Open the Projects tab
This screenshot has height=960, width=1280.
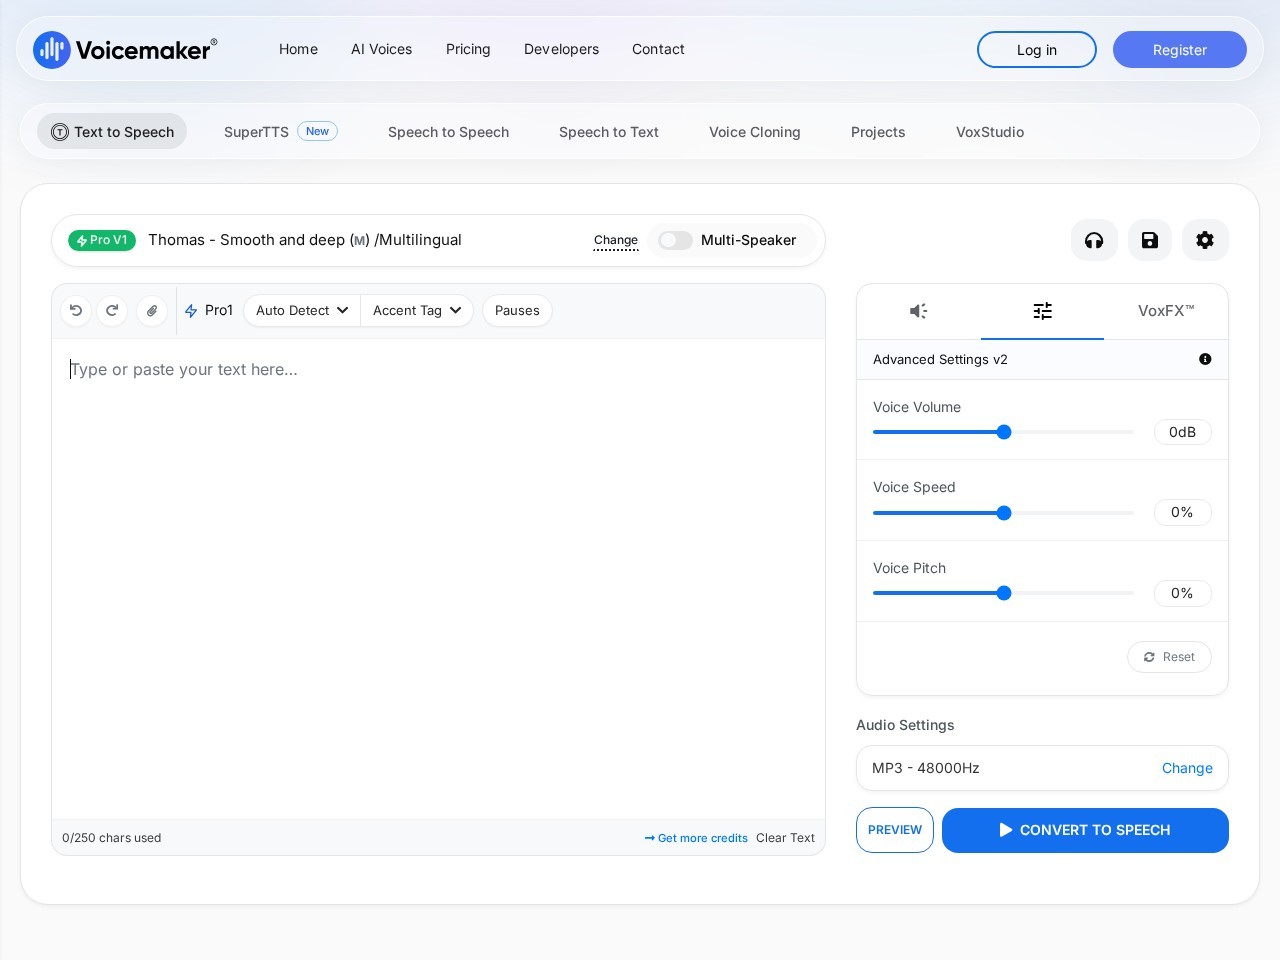pos(878,132)
